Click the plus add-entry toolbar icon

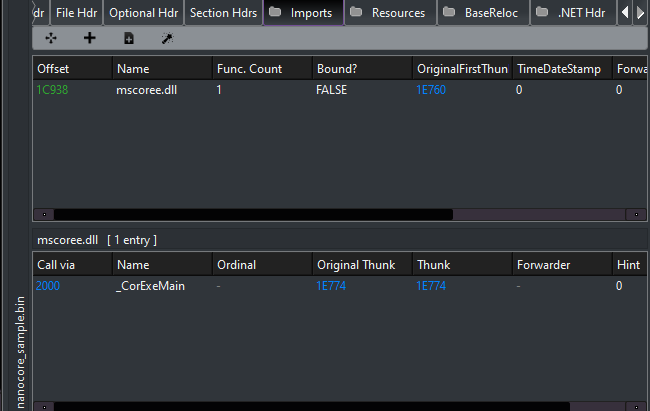click(x=90, y=38)
